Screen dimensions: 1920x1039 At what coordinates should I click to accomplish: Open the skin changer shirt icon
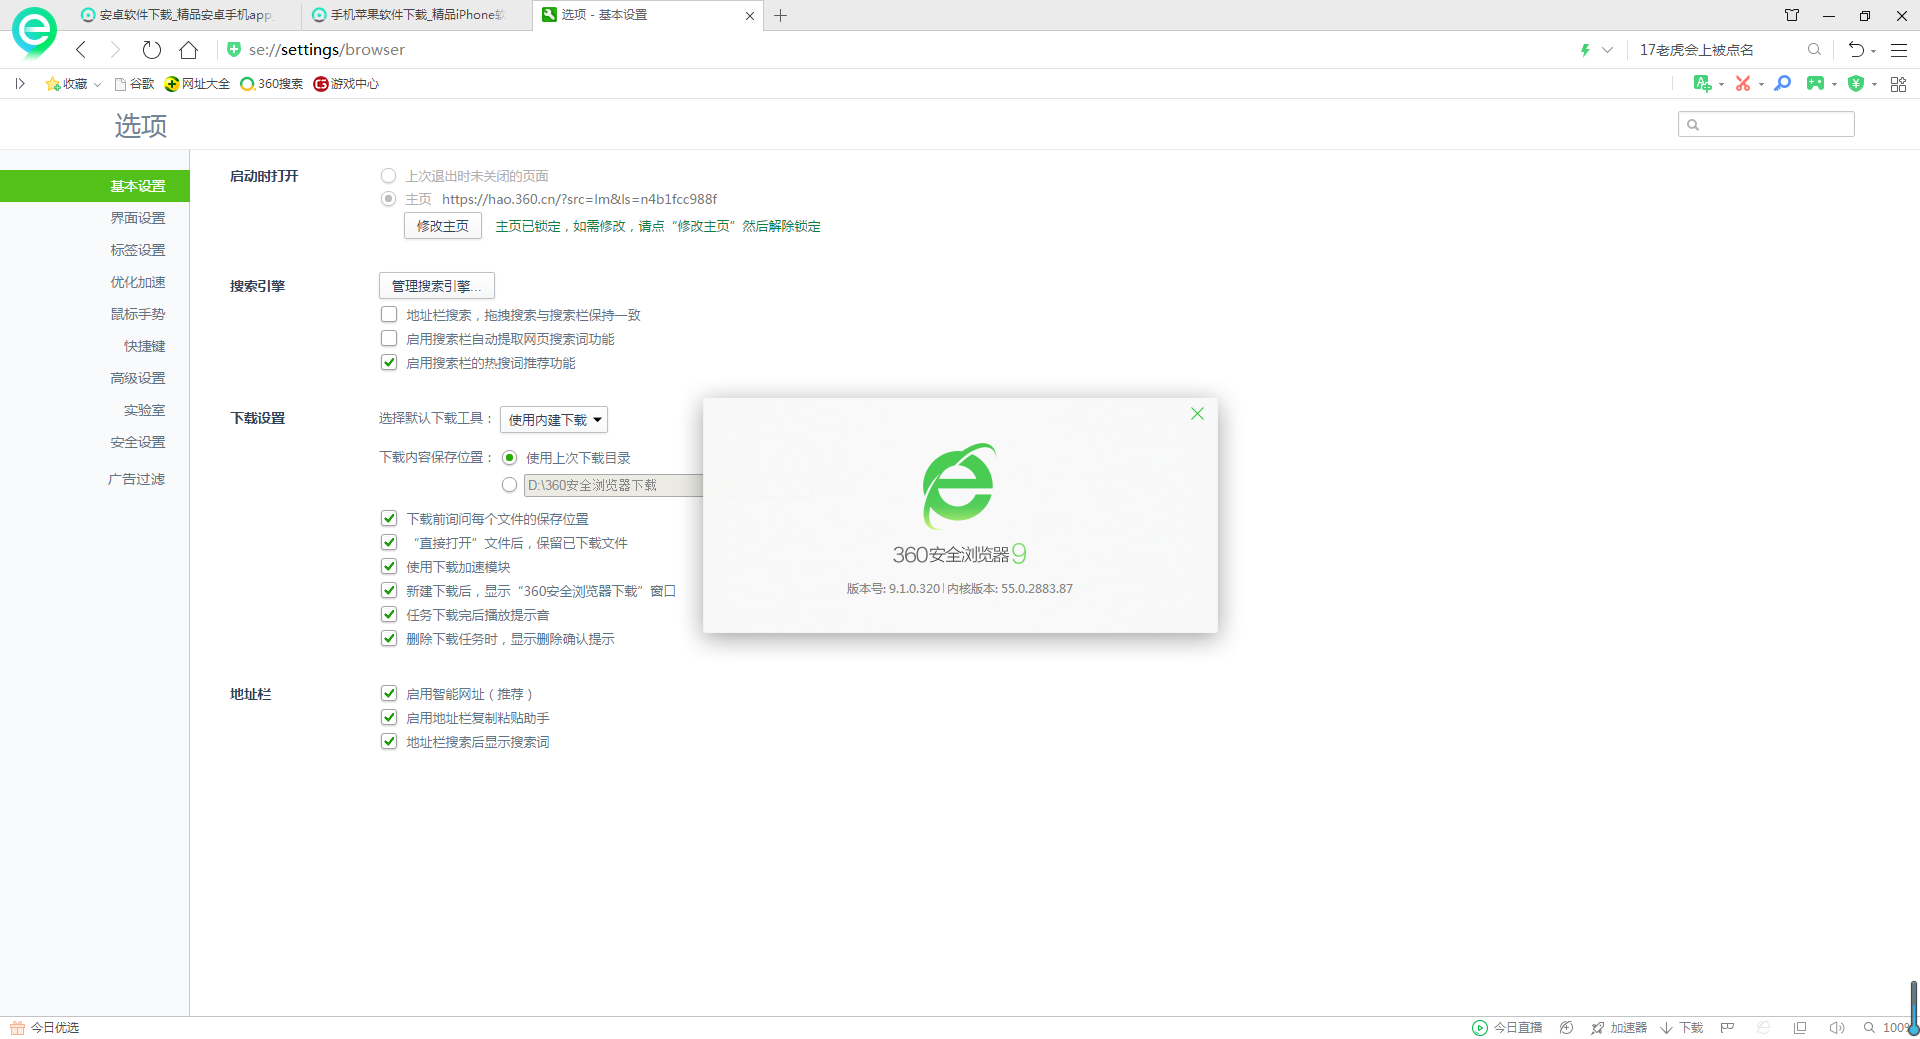(1792, 15)
